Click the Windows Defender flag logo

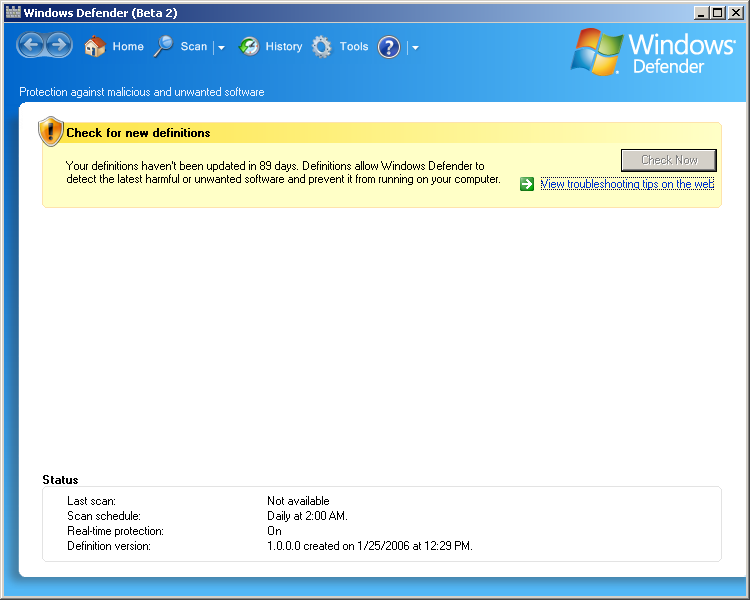(597, 51)
